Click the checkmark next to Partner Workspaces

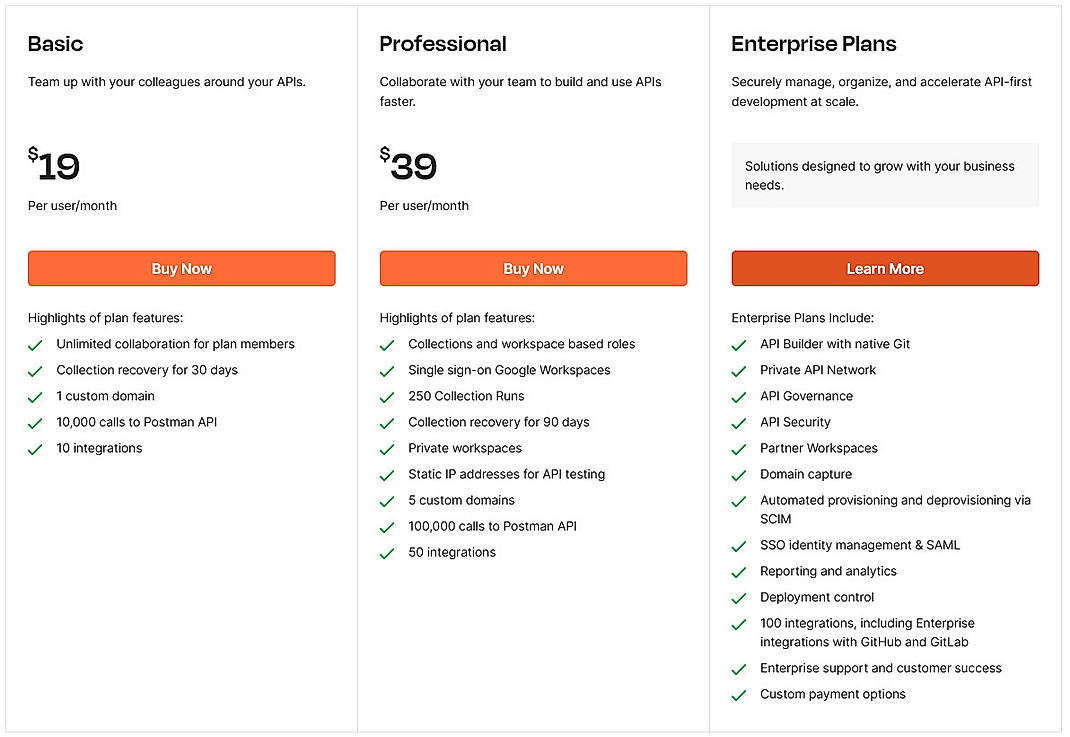tap(739, 448)
